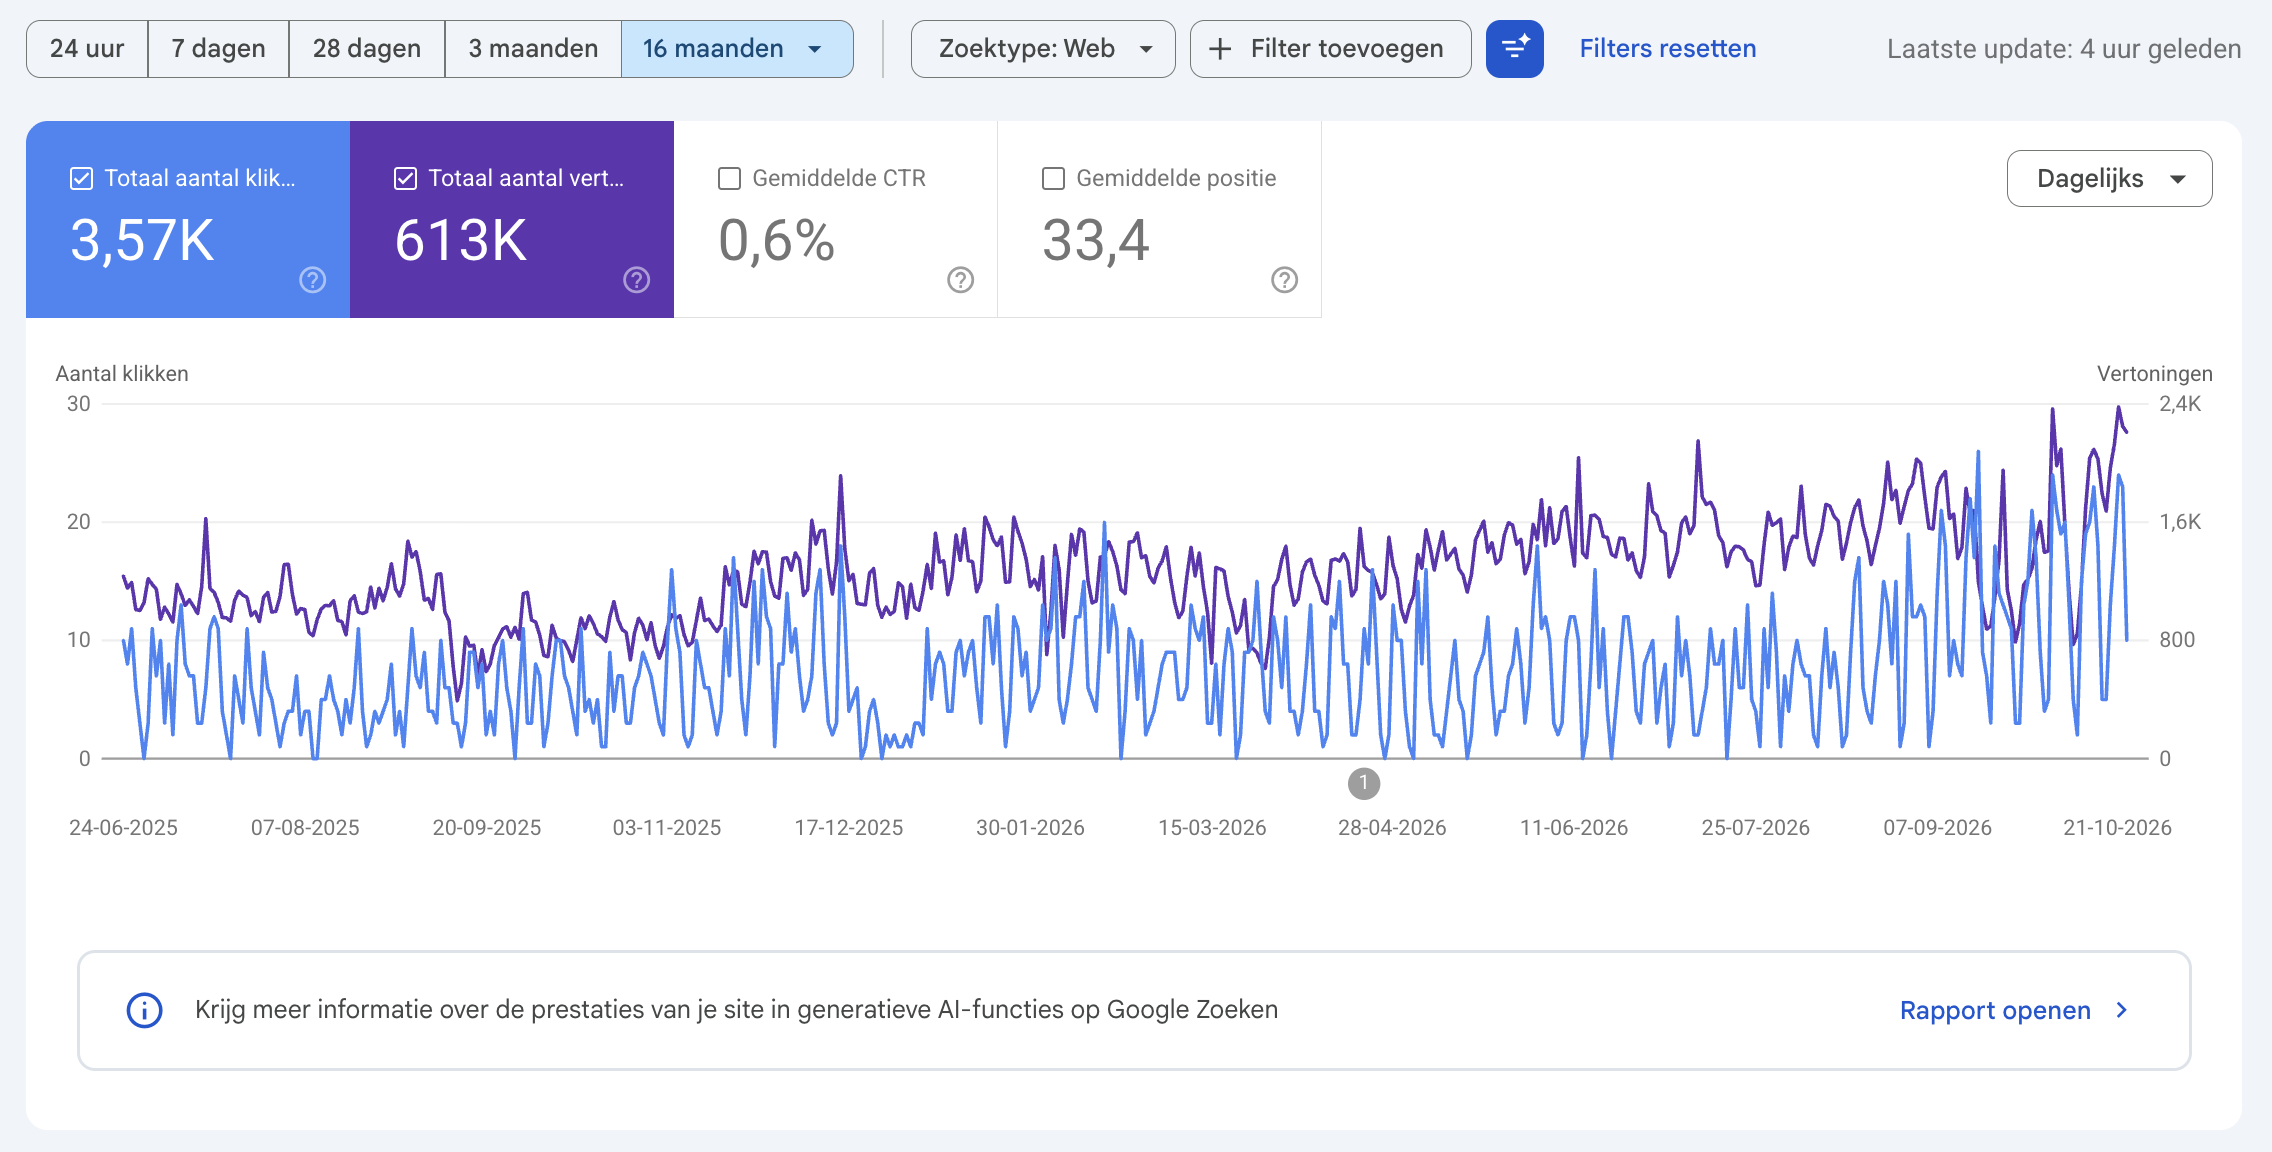The image size is (2272, 1152).
Task: Enable the Gemiddelde positie checkbox
Action: tap(1053, 178)
